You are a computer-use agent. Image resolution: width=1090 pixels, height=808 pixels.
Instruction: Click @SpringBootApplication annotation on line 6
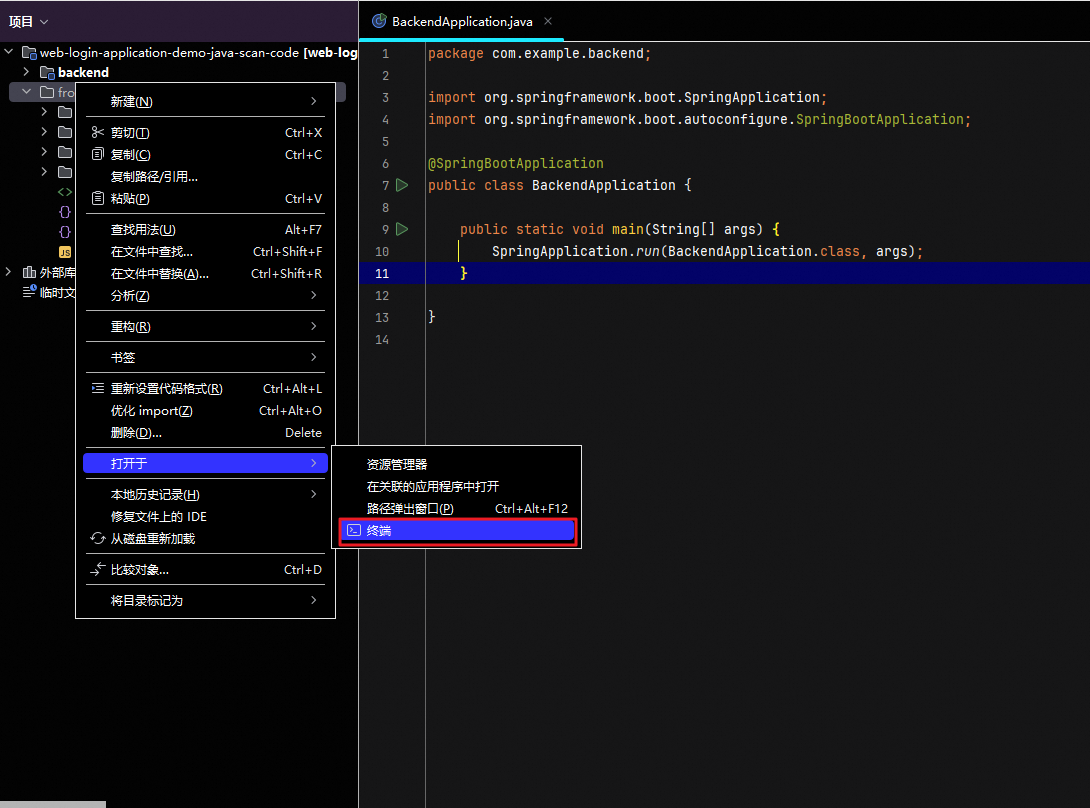pos(516,163)
